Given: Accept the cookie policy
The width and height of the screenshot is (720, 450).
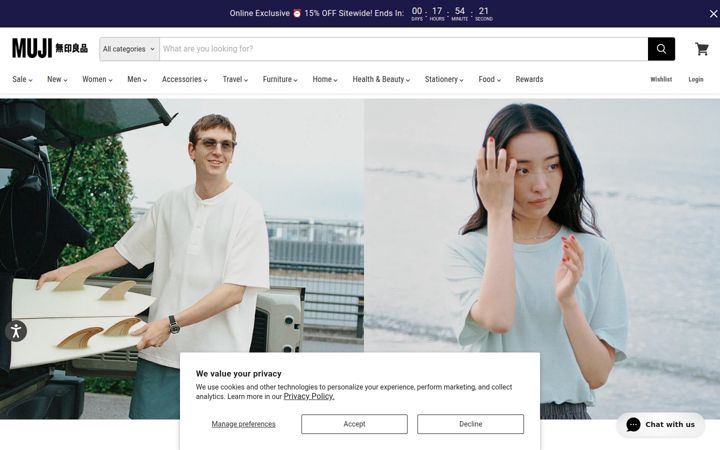Looking at the screenshot, I should pos(354,424).
